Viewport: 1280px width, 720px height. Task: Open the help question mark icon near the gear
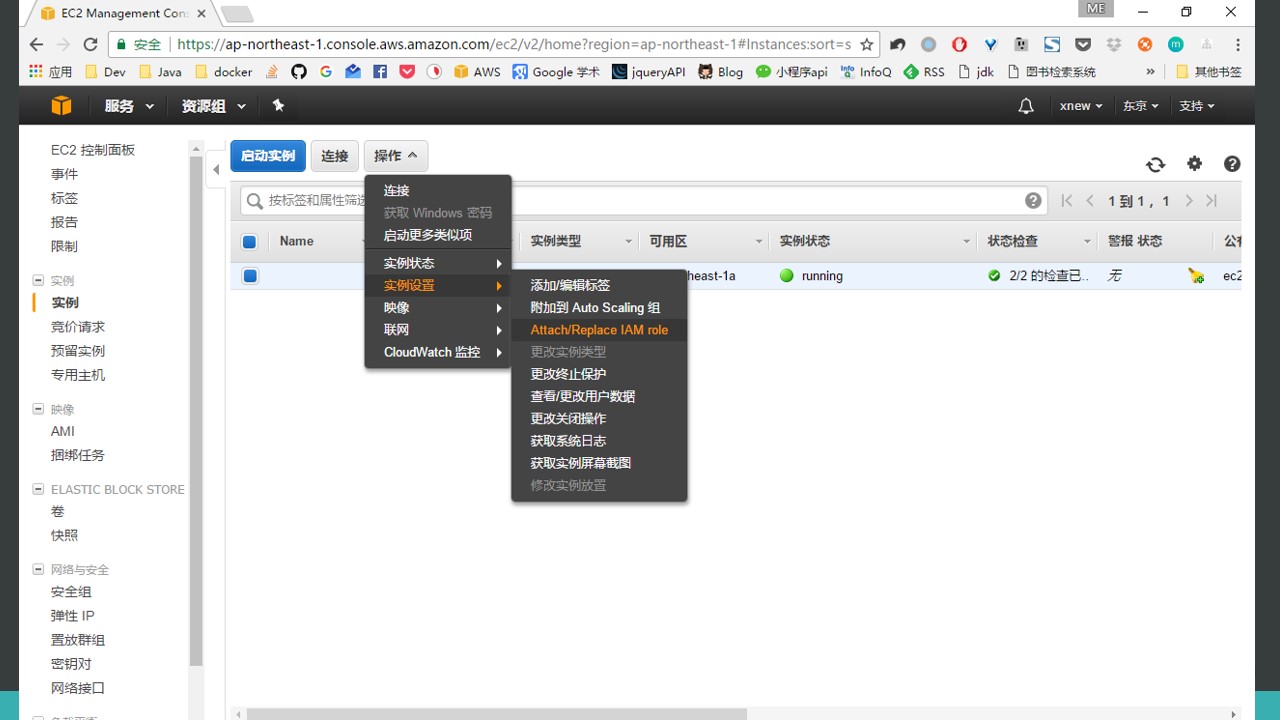coord(1232,164)
